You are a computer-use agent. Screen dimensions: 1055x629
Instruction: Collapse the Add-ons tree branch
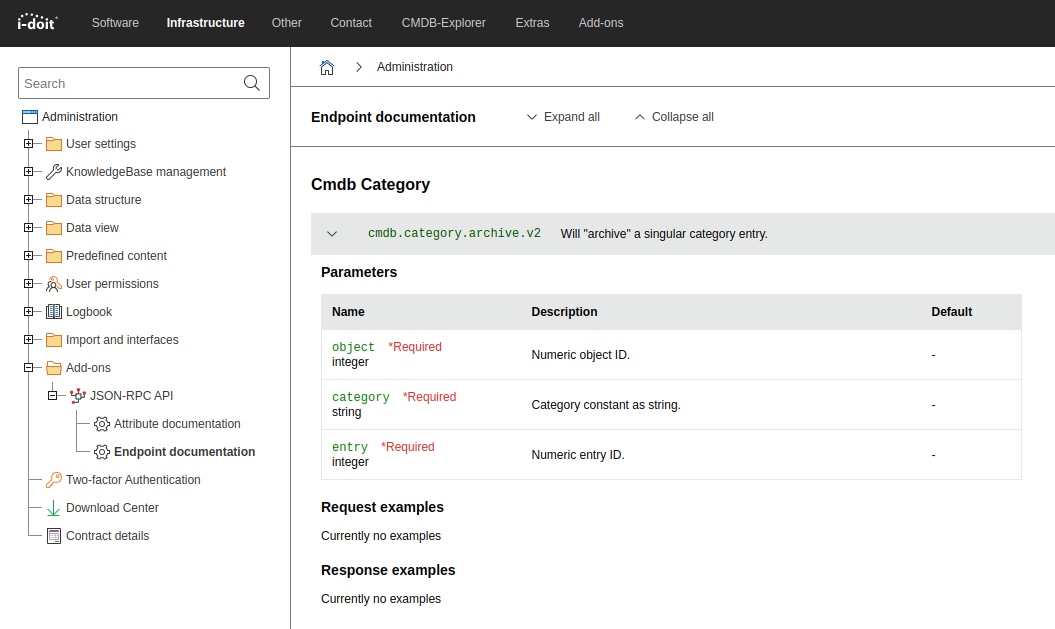point(30,367)
